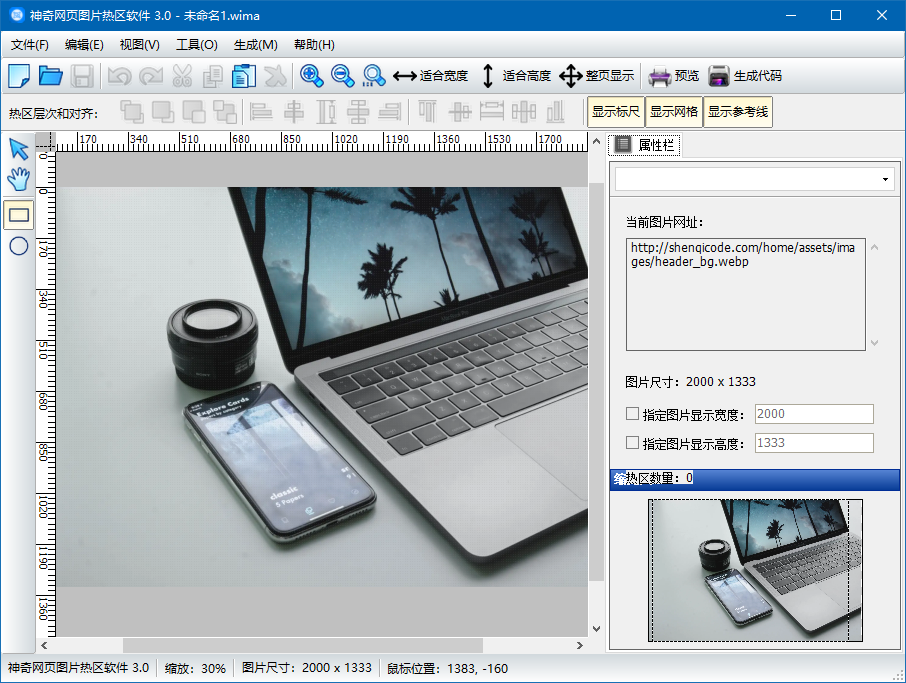Image resolution: width=906 pixels, height=683 pixels.
Task: Select the arrow pointer tool
Action: click(x=19, y=149)
